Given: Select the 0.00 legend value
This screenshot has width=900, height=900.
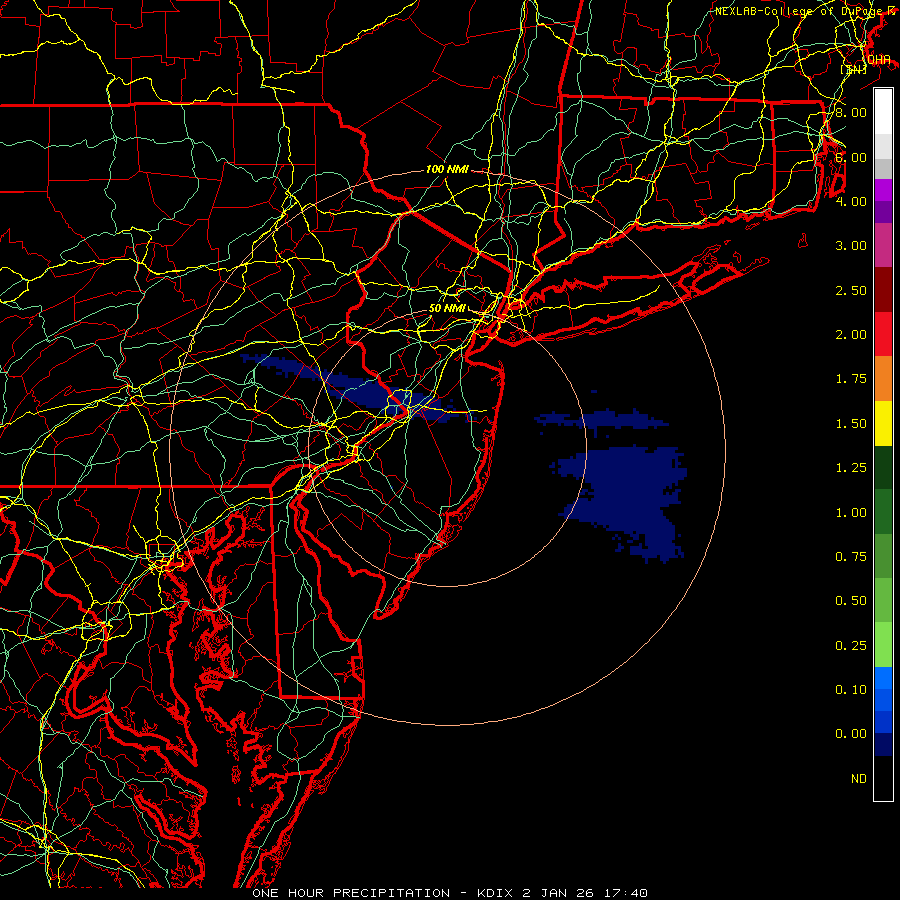Looking at the screenshot, I should pos(851,734).
